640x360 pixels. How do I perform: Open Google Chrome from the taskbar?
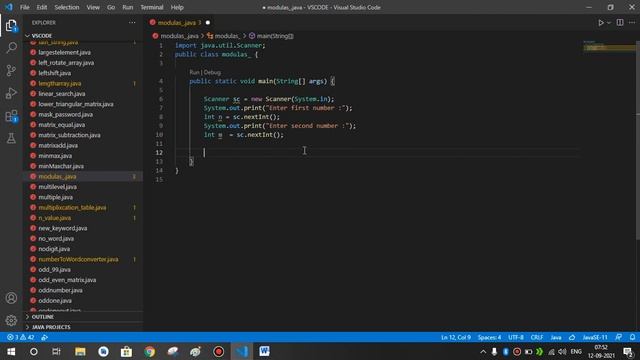(149, 351)
